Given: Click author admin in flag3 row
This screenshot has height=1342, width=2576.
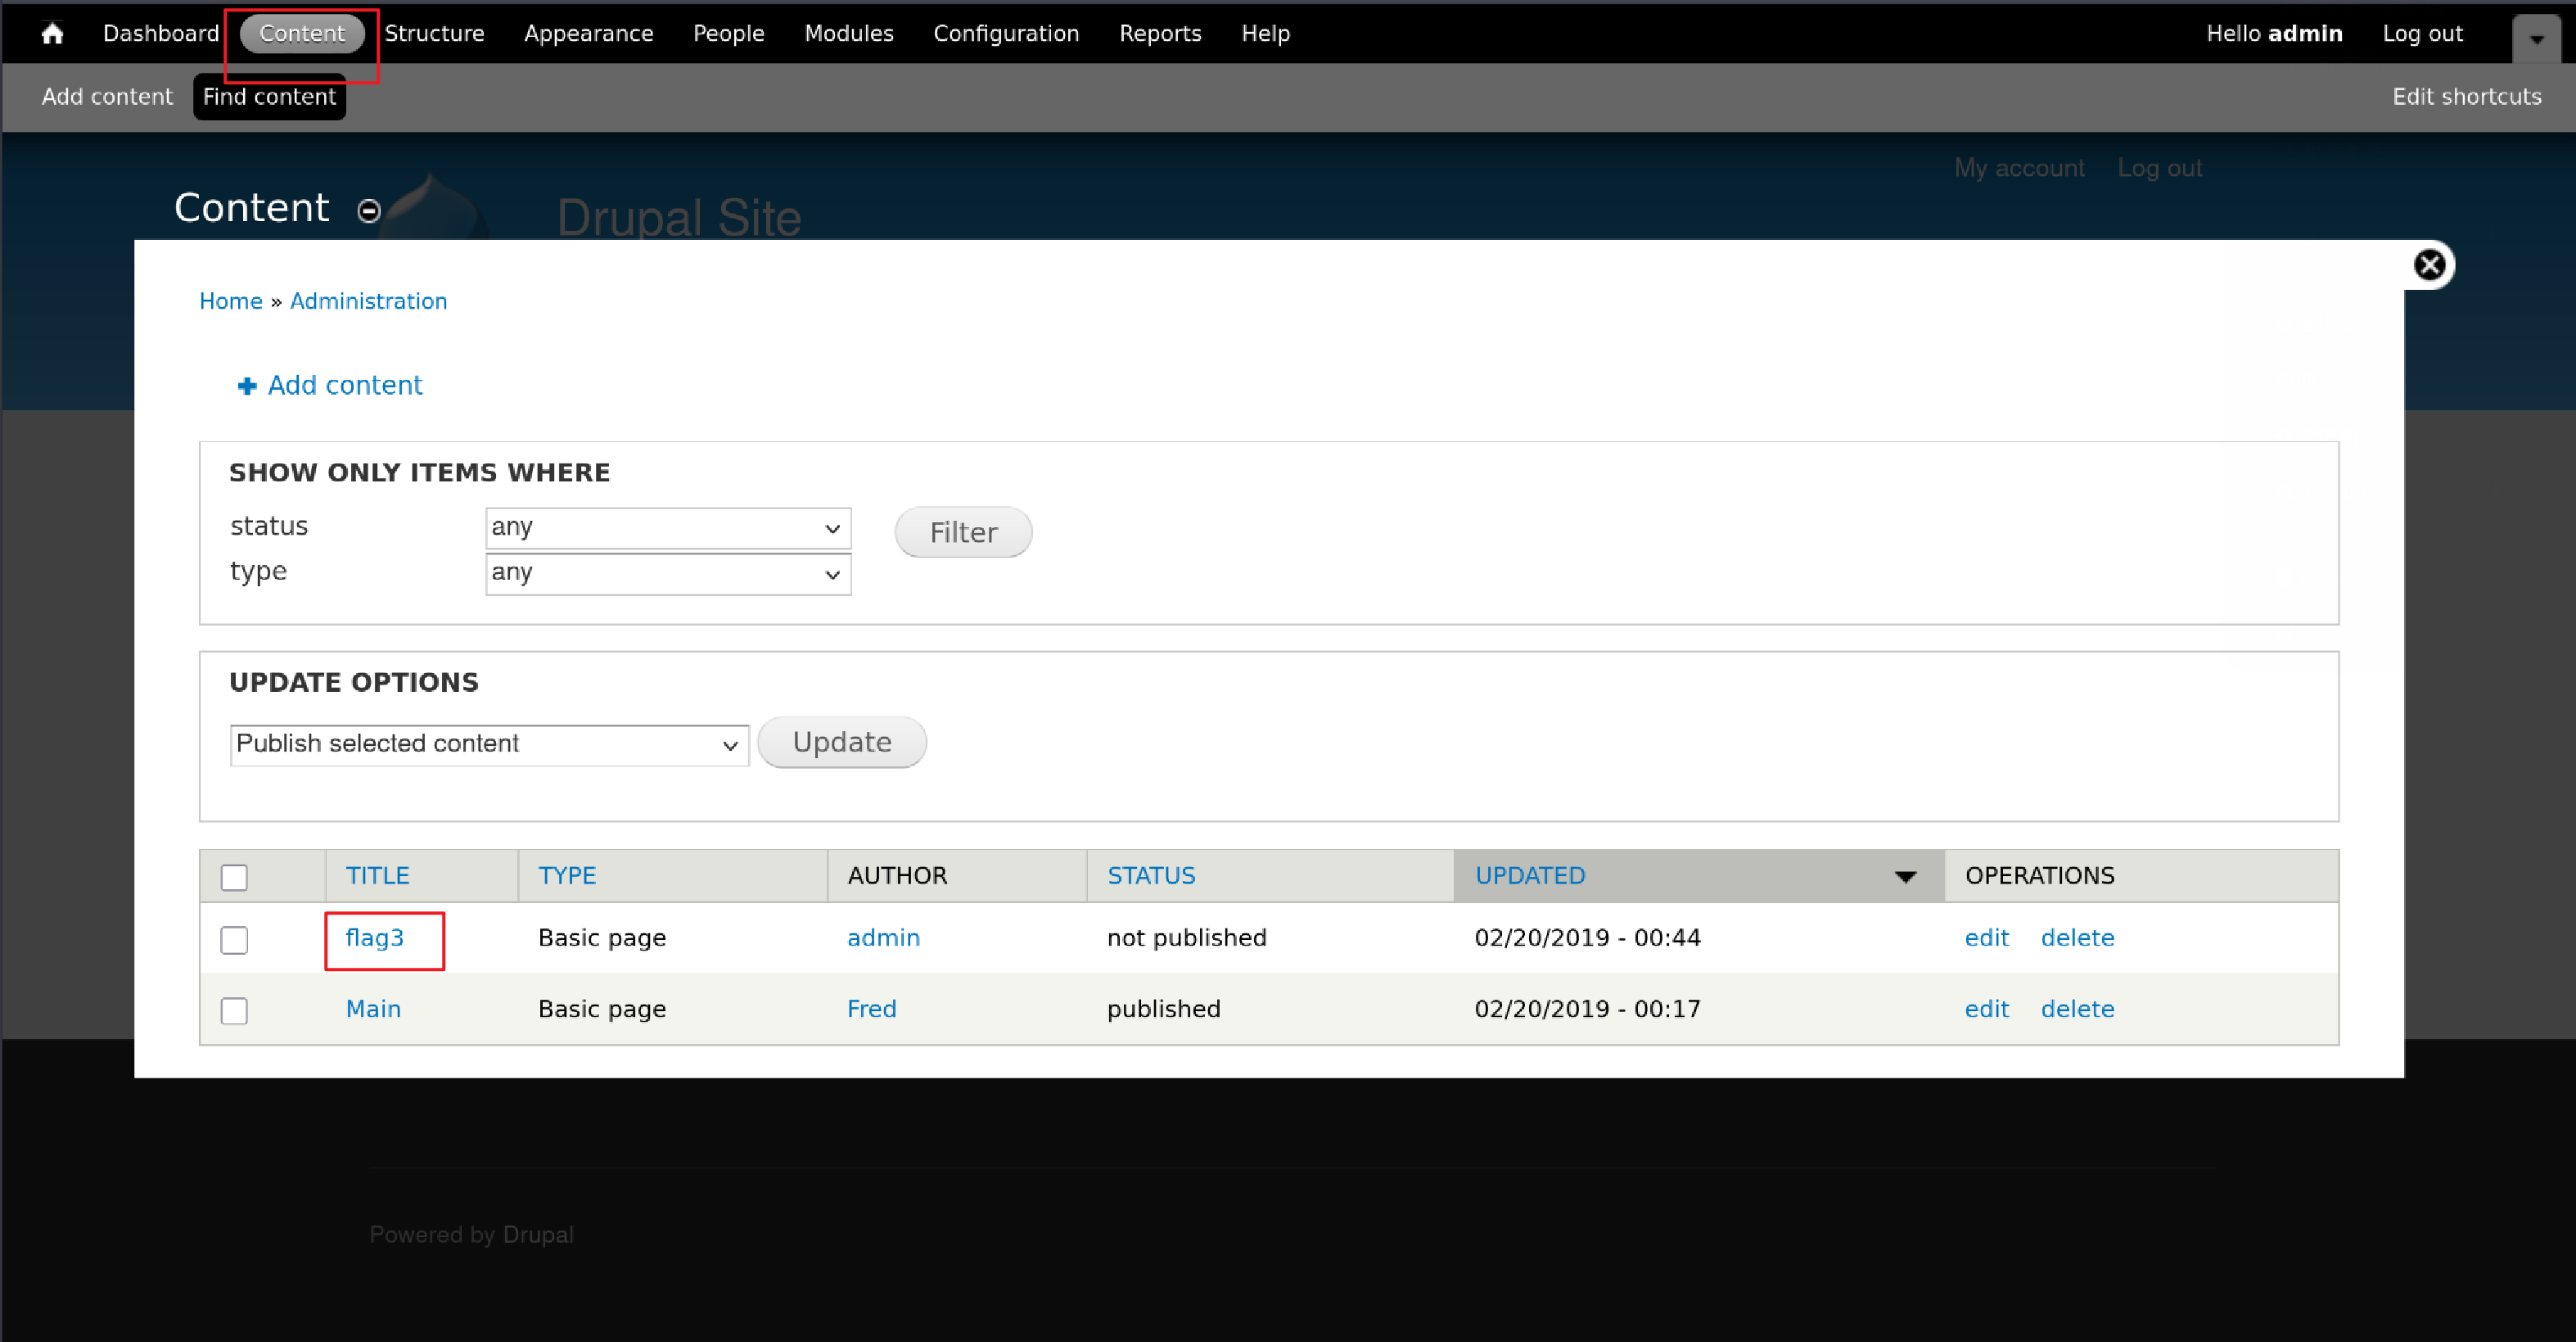Looking at the screenshot, I should click(x=883, y=939).
